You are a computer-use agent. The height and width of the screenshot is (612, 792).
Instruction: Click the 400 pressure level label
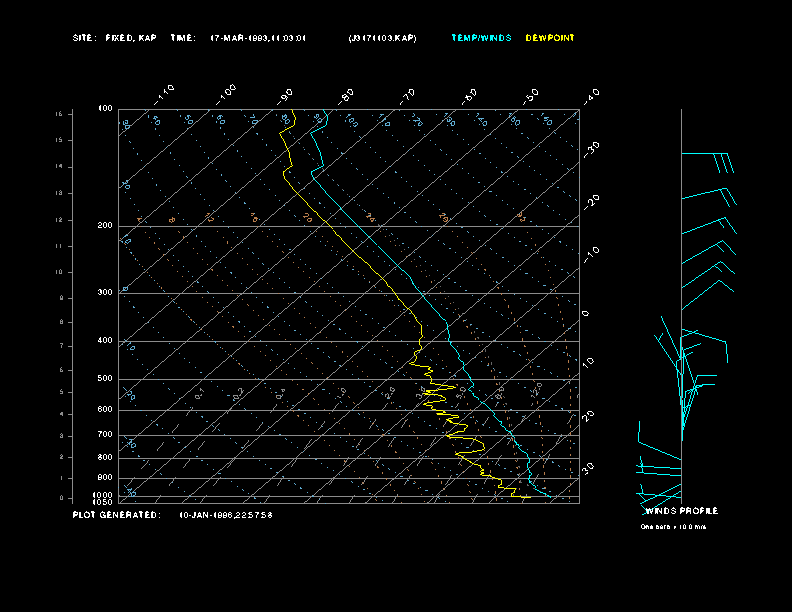pyautogui.click(x=105, y=340)
